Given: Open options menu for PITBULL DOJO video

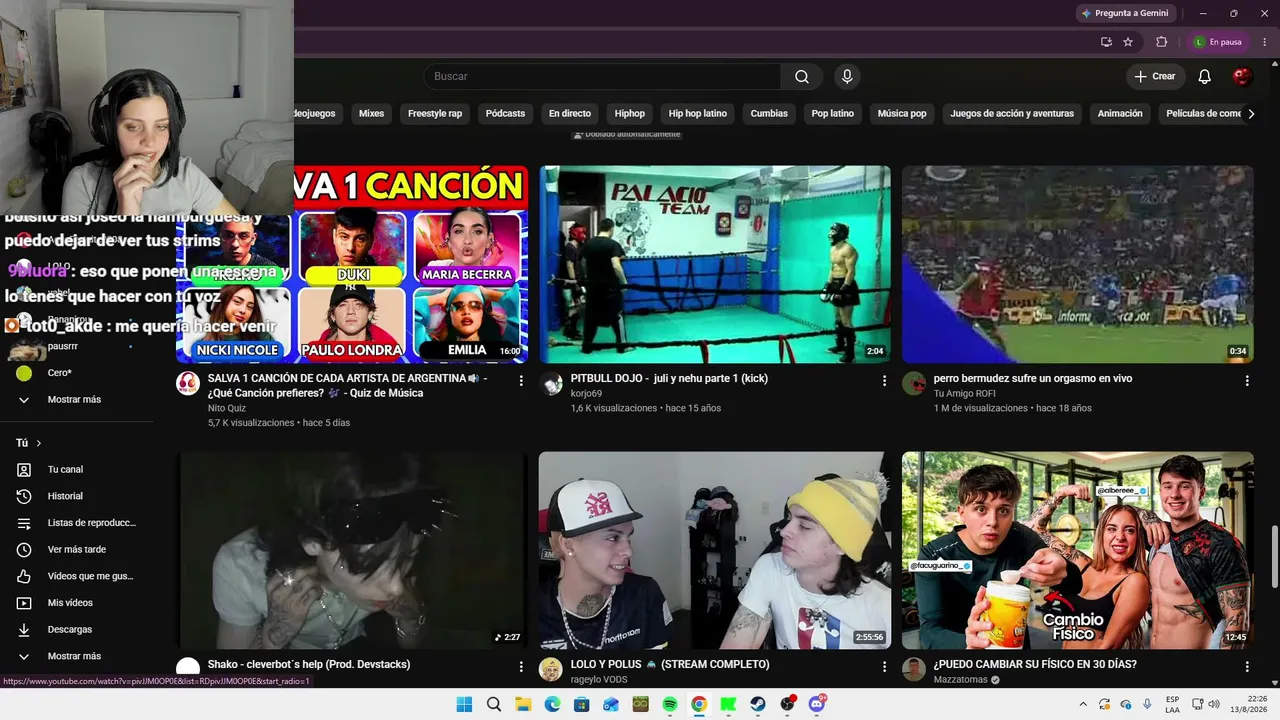Looking at the screenshot, I should click(884, 380).
